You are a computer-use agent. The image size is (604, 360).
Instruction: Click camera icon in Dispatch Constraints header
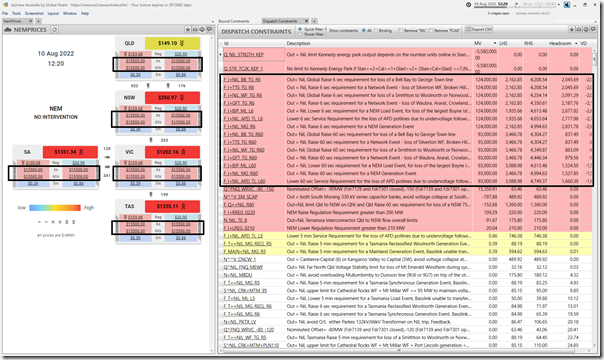(579, 29)
